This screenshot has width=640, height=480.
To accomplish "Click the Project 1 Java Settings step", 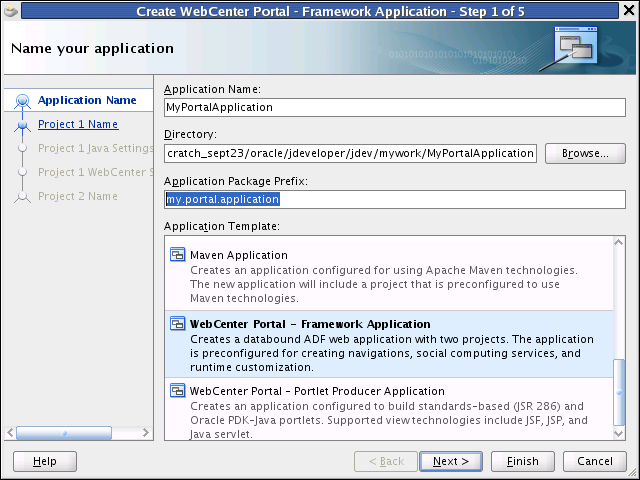I will 96,148.
